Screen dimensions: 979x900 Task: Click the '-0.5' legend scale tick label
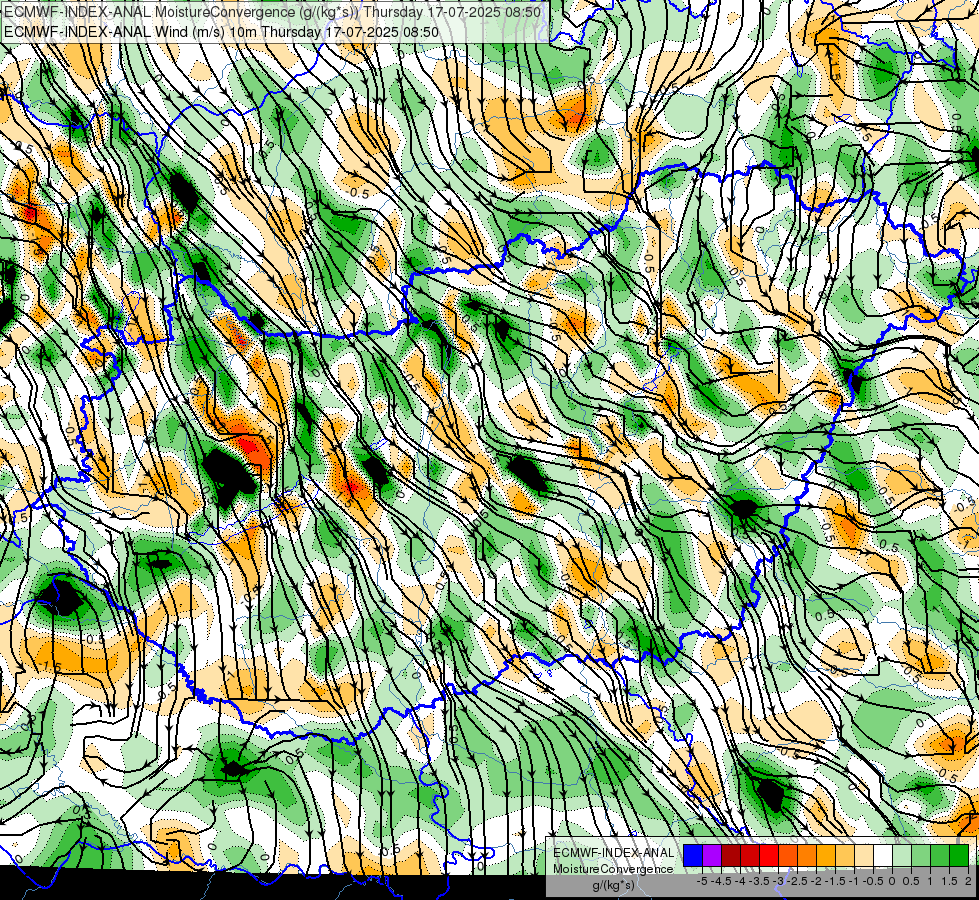pos(873,881)
